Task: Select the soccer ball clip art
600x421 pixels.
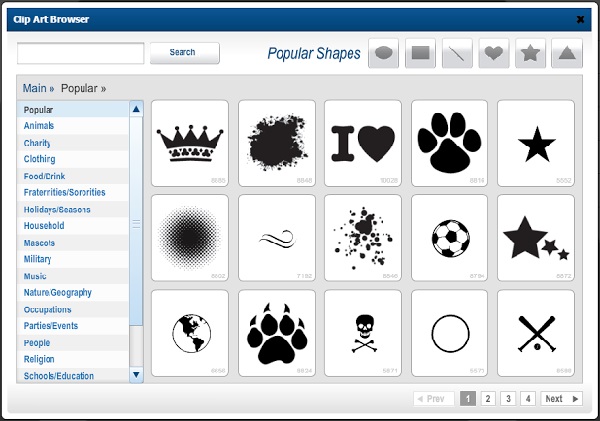Action: click(450, 238)
